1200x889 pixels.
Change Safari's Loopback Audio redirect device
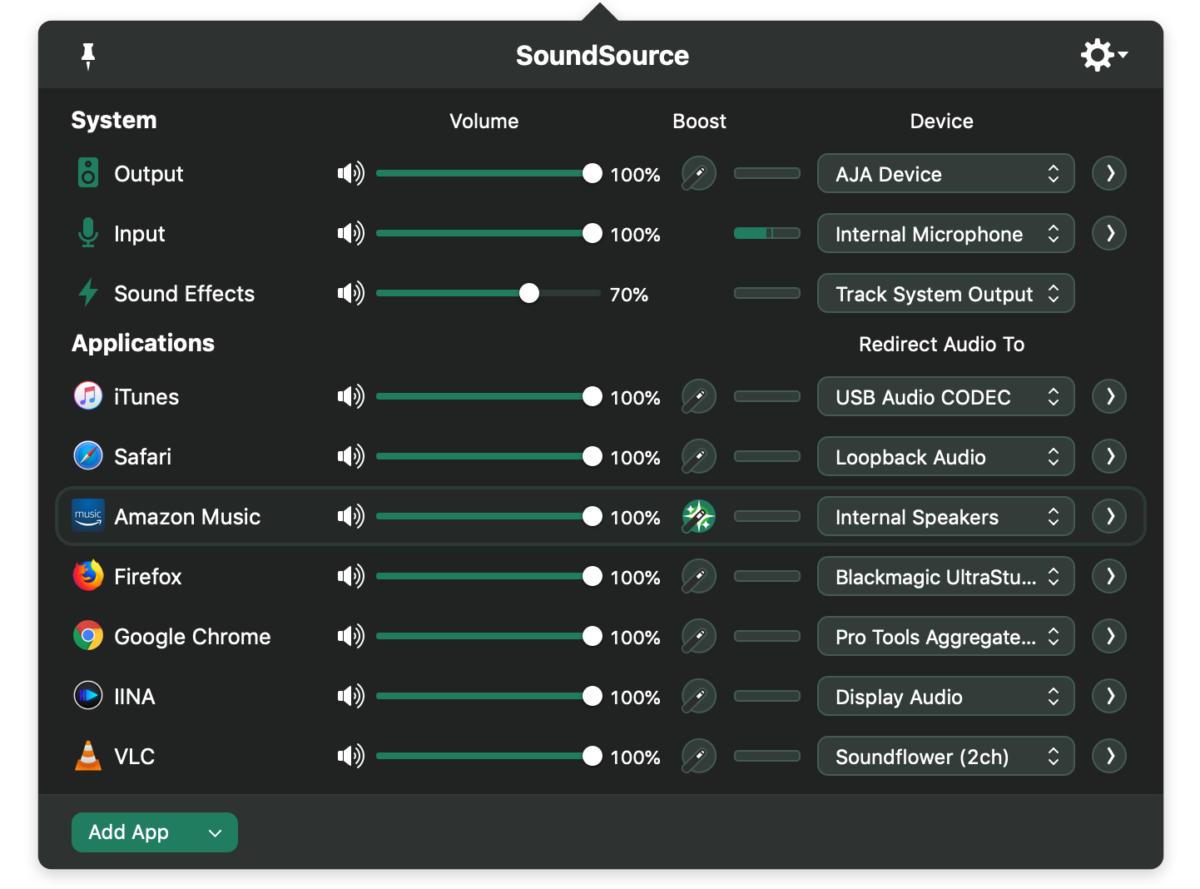[x=945, y=457]
